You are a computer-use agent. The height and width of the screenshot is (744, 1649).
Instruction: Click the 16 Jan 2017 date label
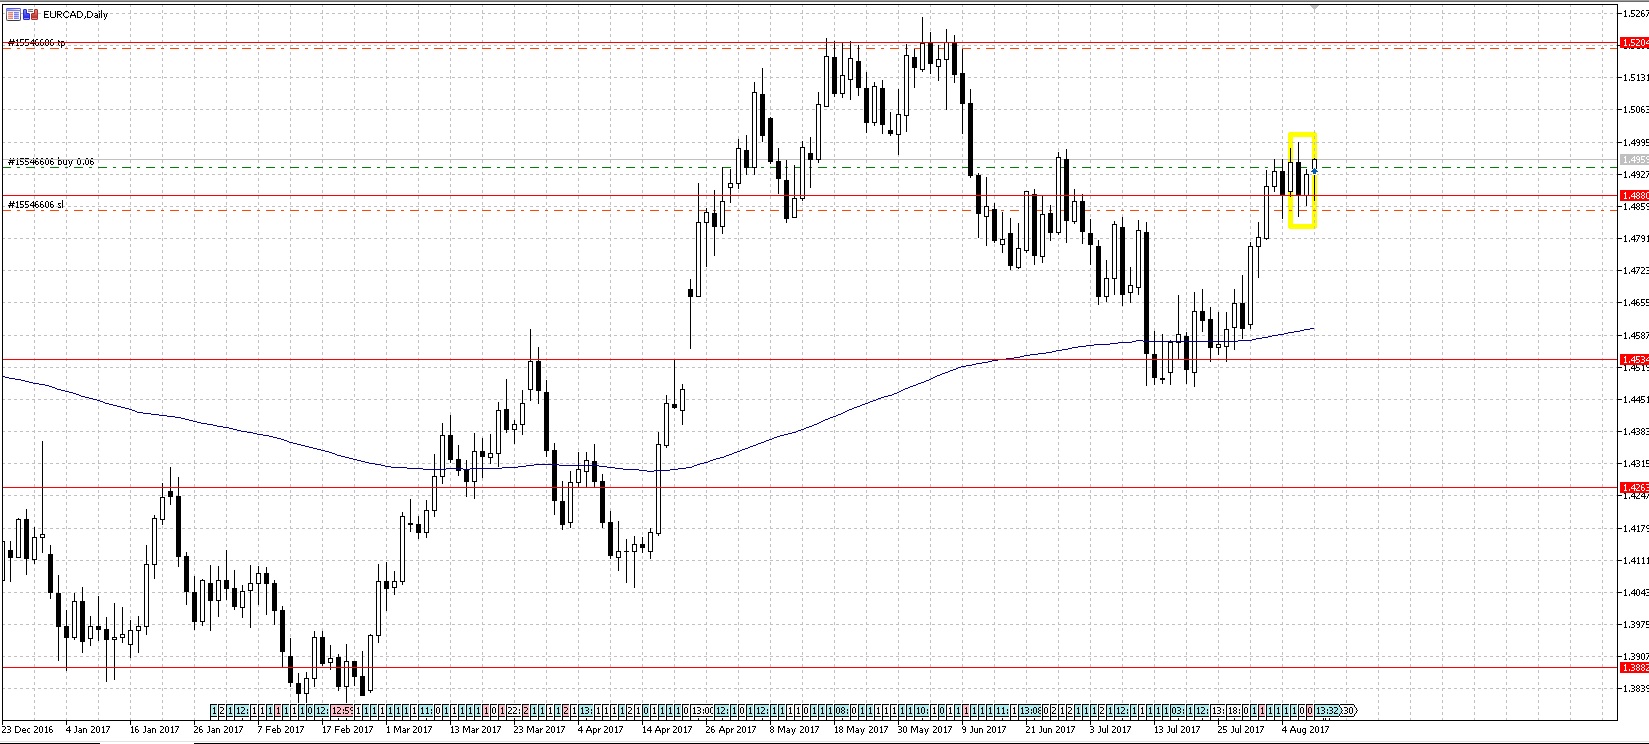point(154,729)
